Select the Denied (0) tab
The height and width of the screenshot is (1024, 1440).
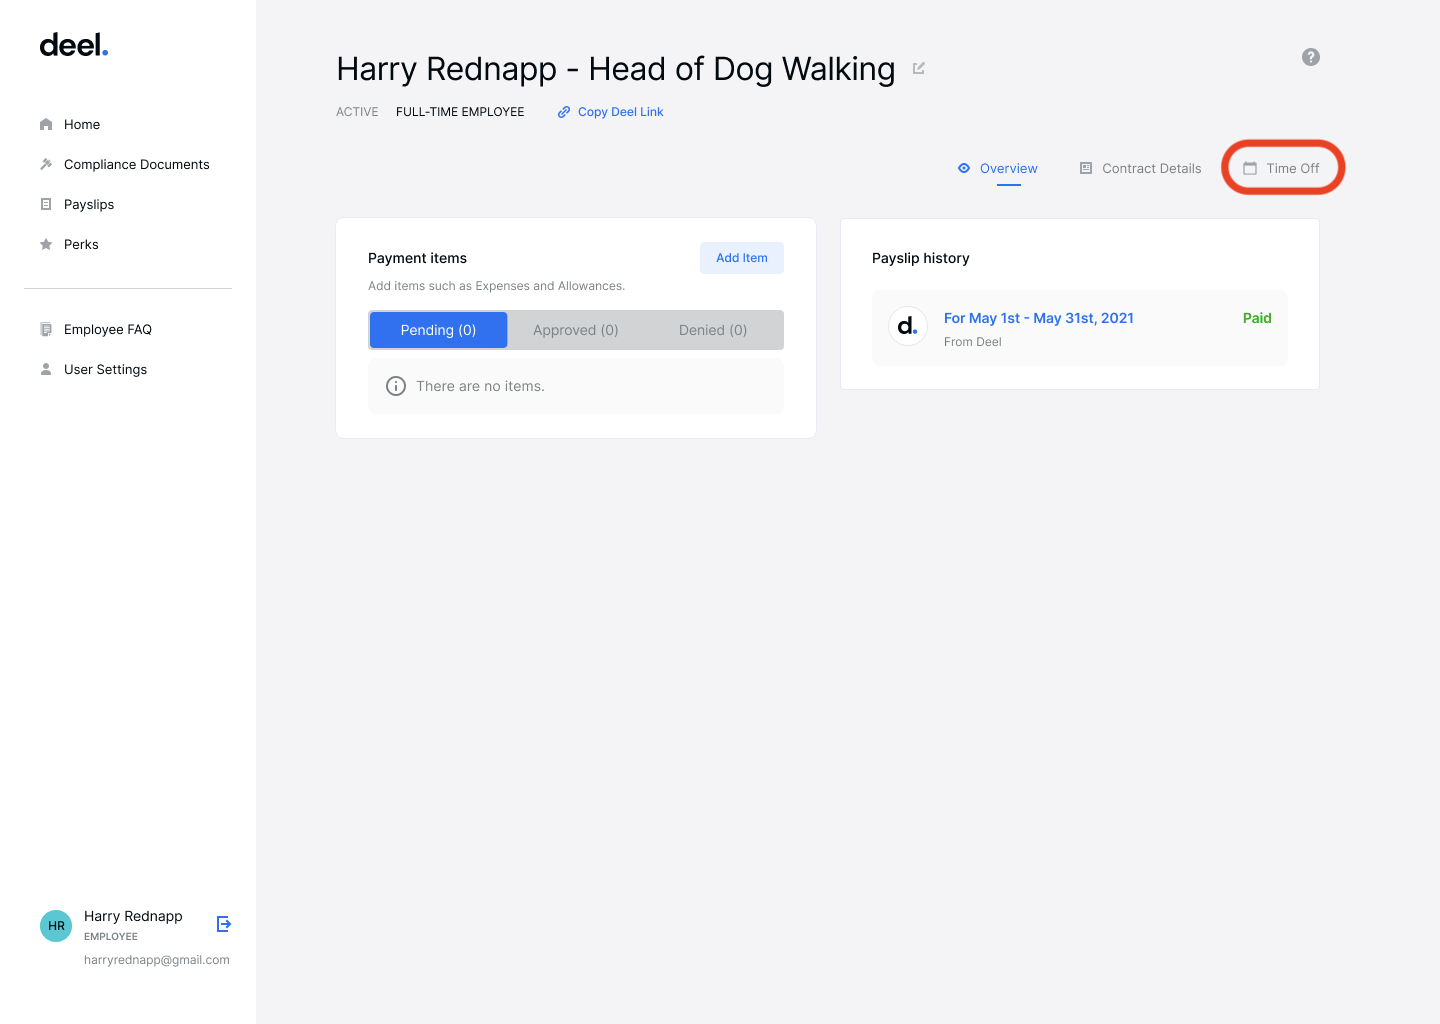pos(713,330)
